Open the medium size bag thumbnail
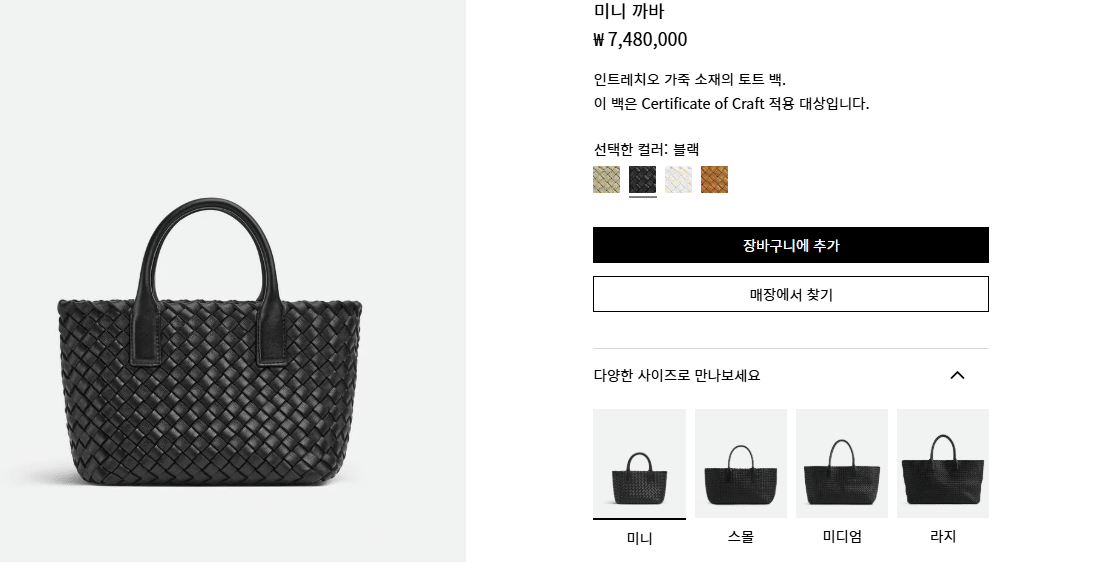Image resolution: width=1093 pixels, height=570 pixels. pos(841,463)
